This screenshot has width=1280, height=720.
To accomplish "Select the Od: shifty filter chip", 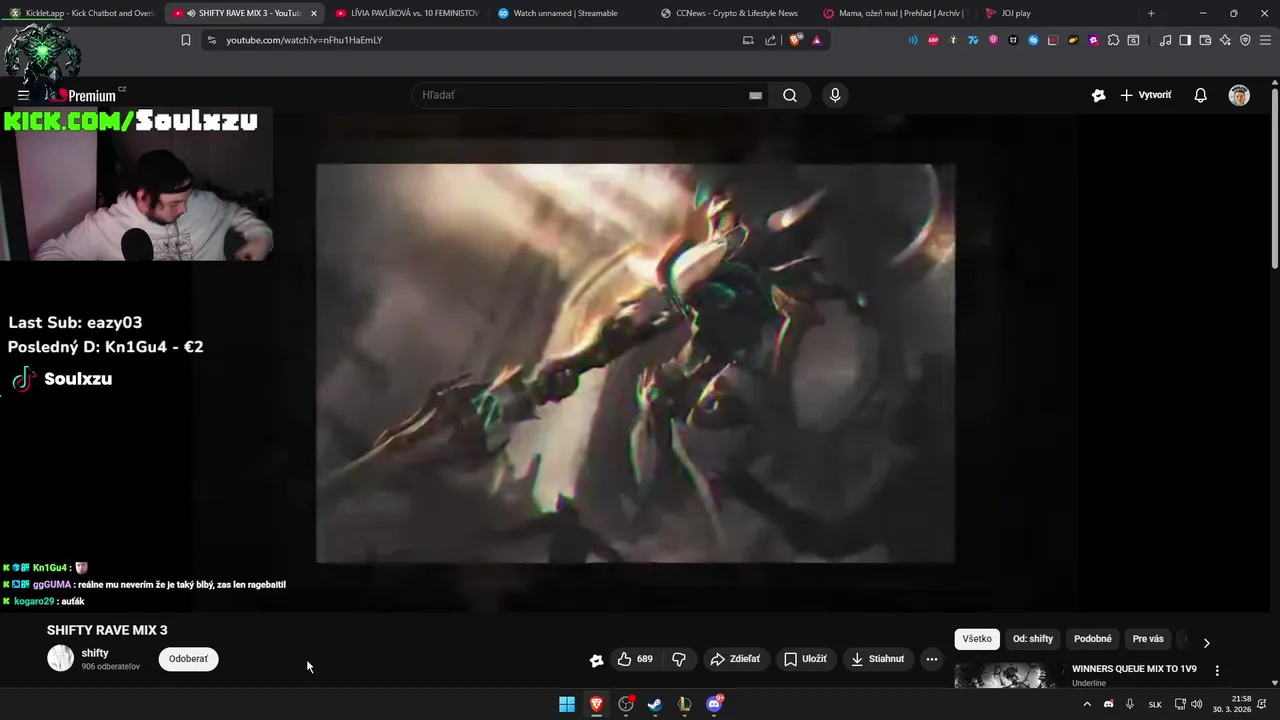I will point(1033,639).
